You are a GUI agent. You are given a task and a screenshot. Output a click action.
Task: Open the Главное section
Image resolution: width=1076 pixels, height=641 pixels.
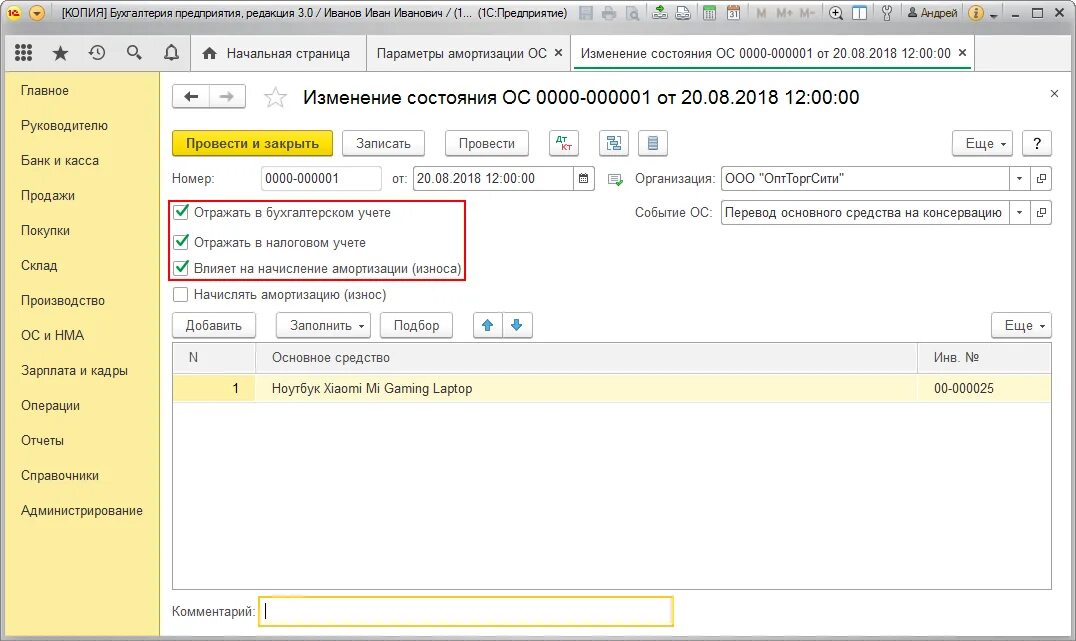[x=45, y=91]
